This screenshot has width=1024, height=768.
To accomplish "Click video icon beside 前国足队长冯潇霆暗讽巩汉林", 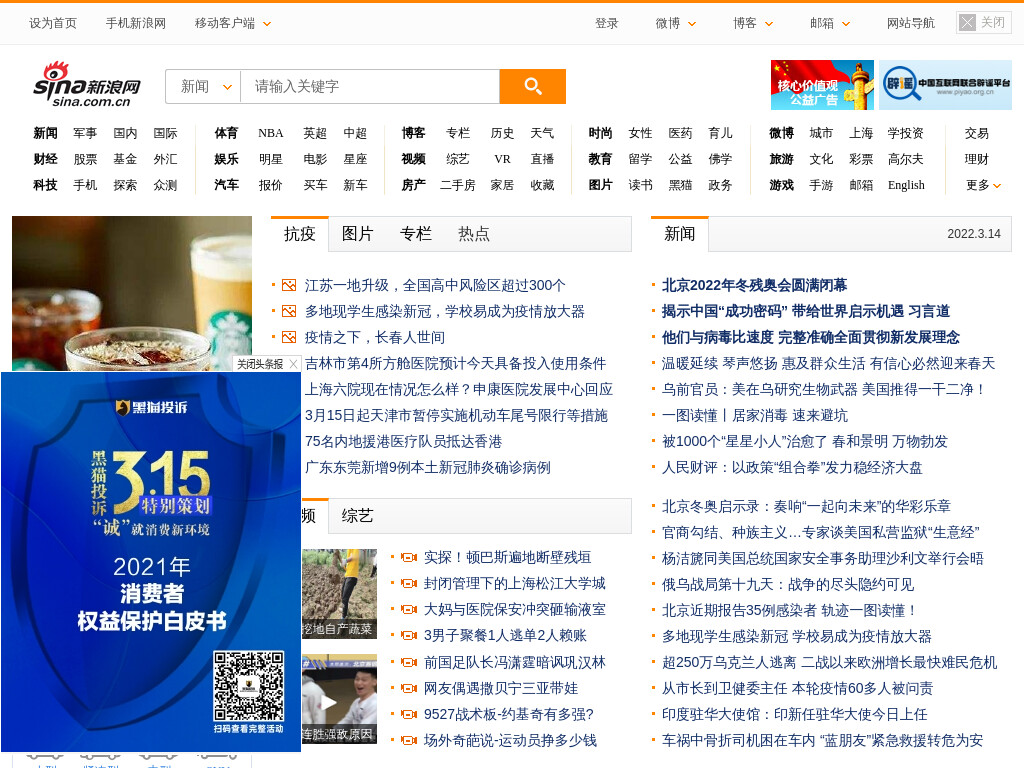I will point(409,662).
